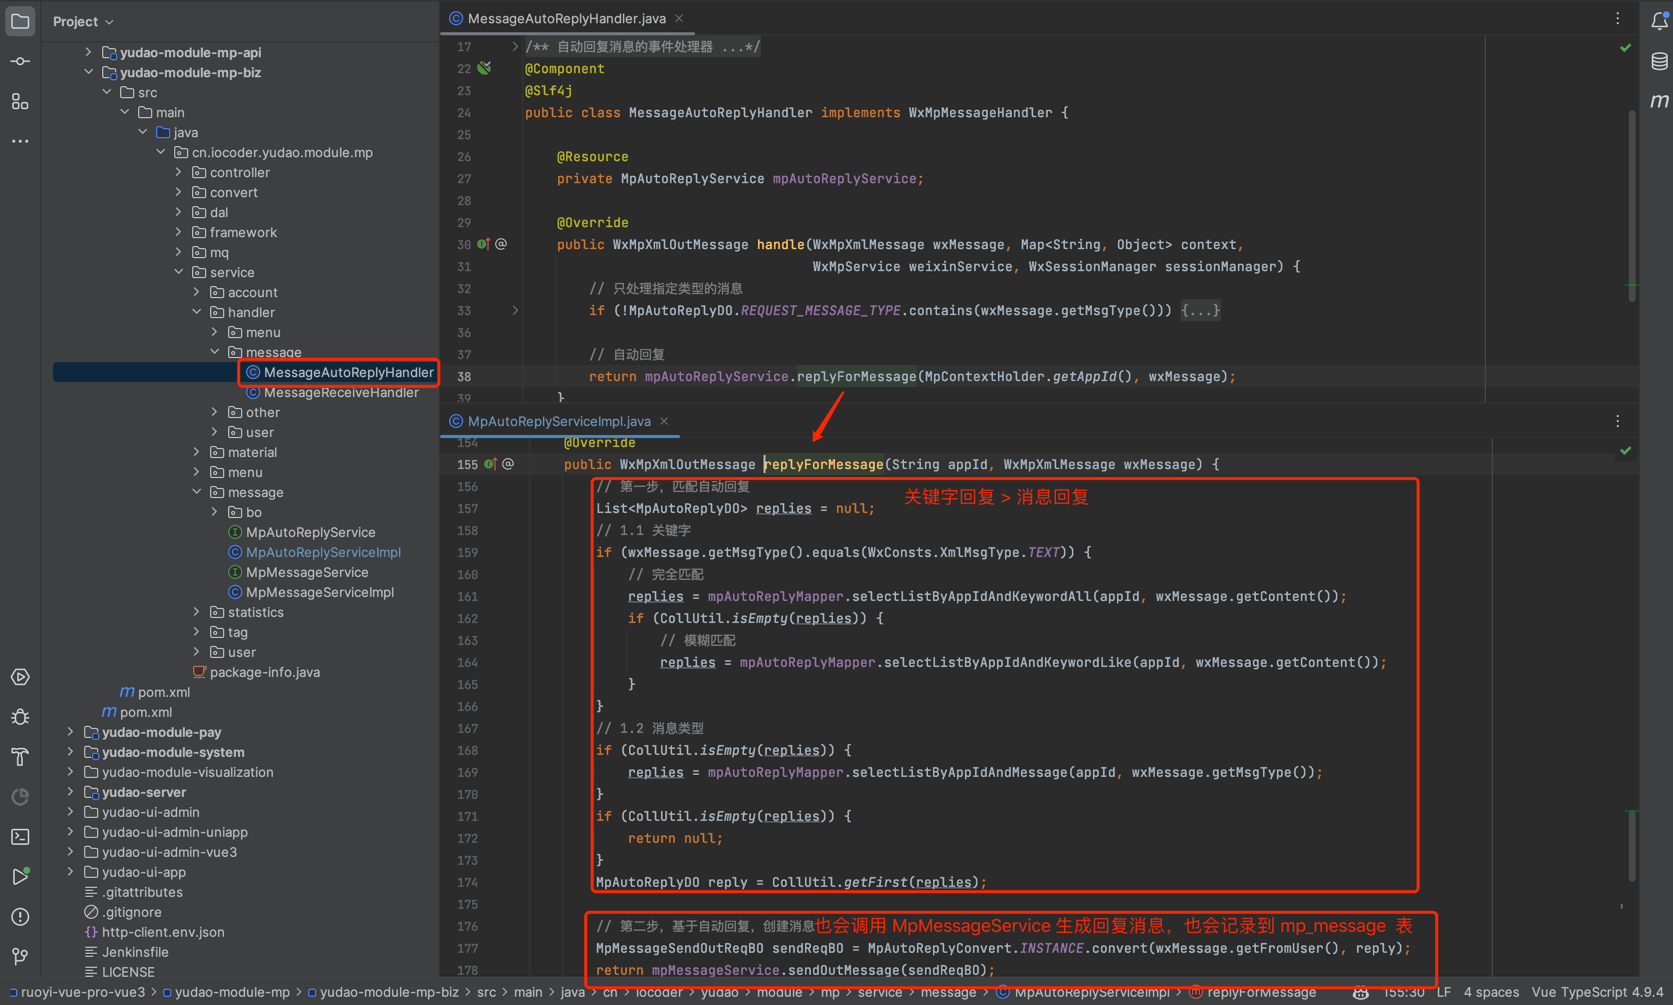
Task: Click the Spring bean gutter icon at line 22
Action: tap(485, 69)
